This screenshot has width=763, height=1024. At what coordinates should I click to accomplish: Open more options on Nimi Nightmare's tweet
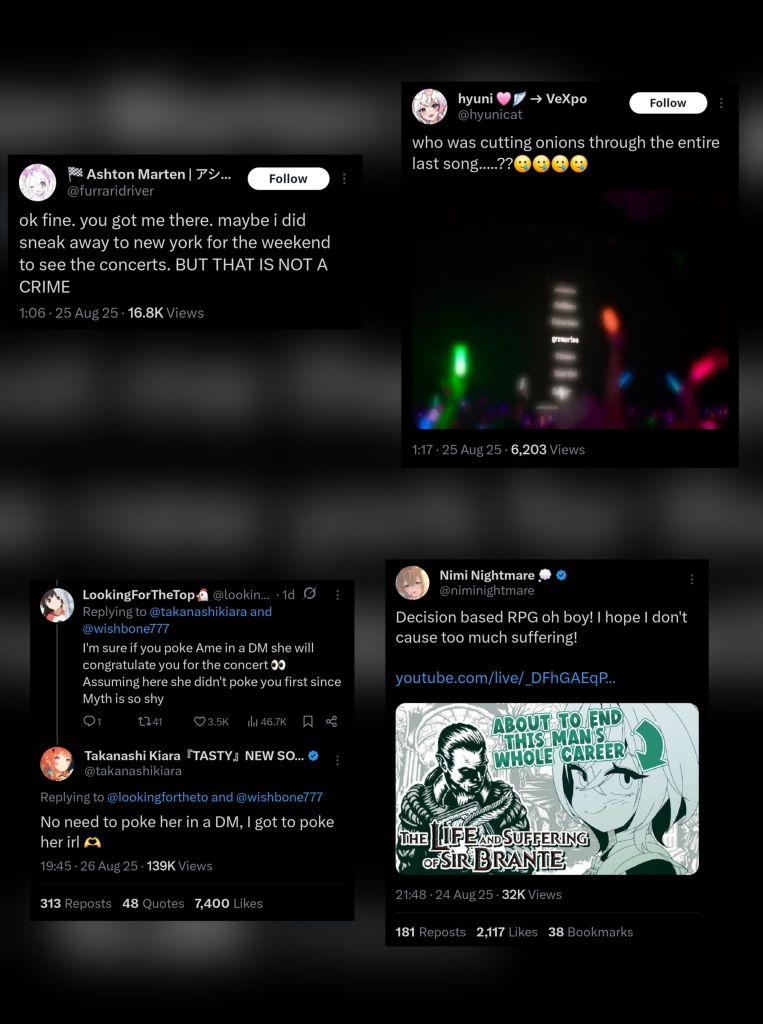click(692, 579)
